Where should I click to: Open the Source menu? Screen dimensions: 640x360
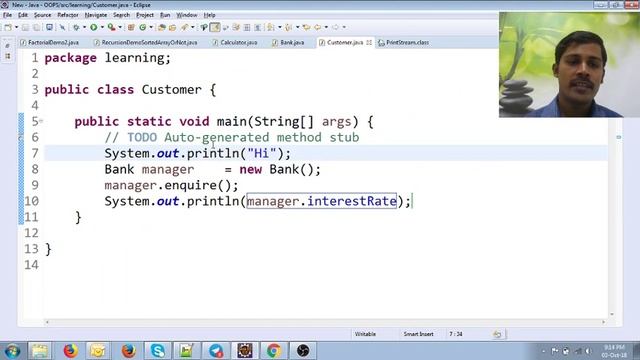click(42, 15)
